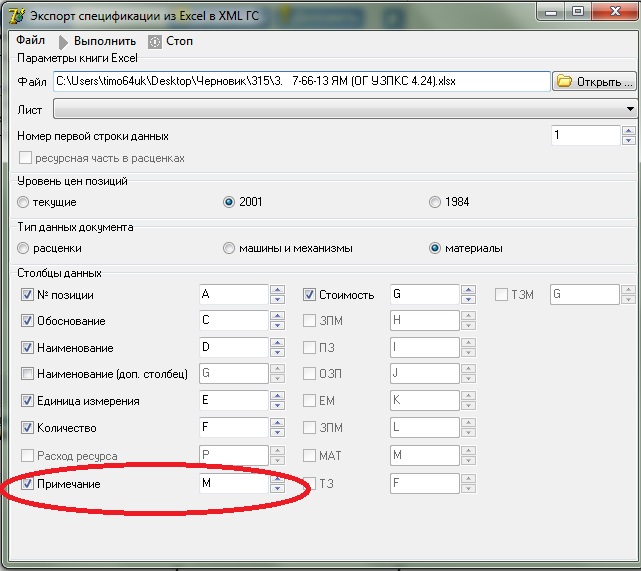Choose машины и механизмы document type
641x571 pixels.
pos(229,248)
